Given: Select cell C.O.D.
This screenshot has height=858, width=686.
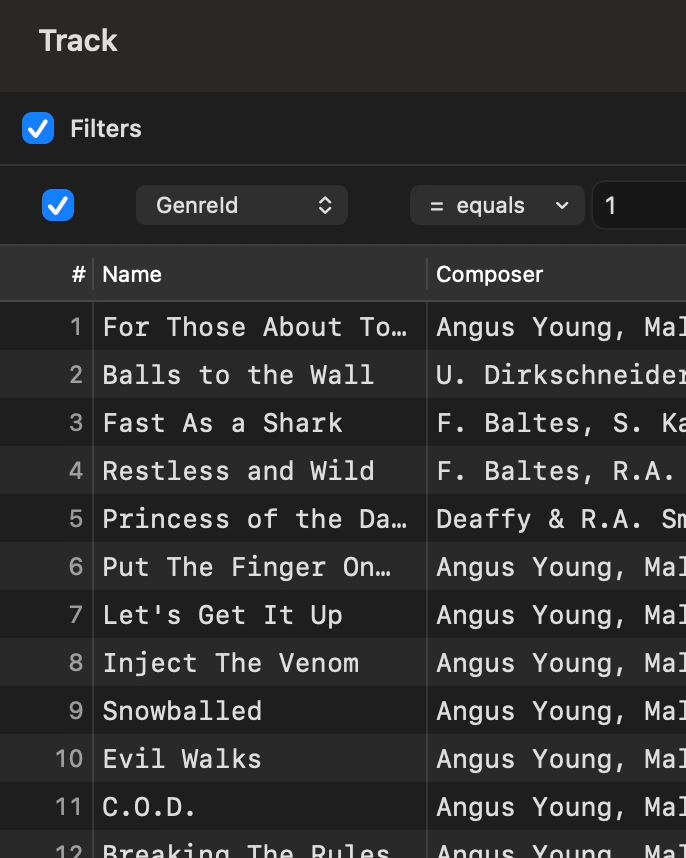Looking at the screenshot, I should 260,807.
